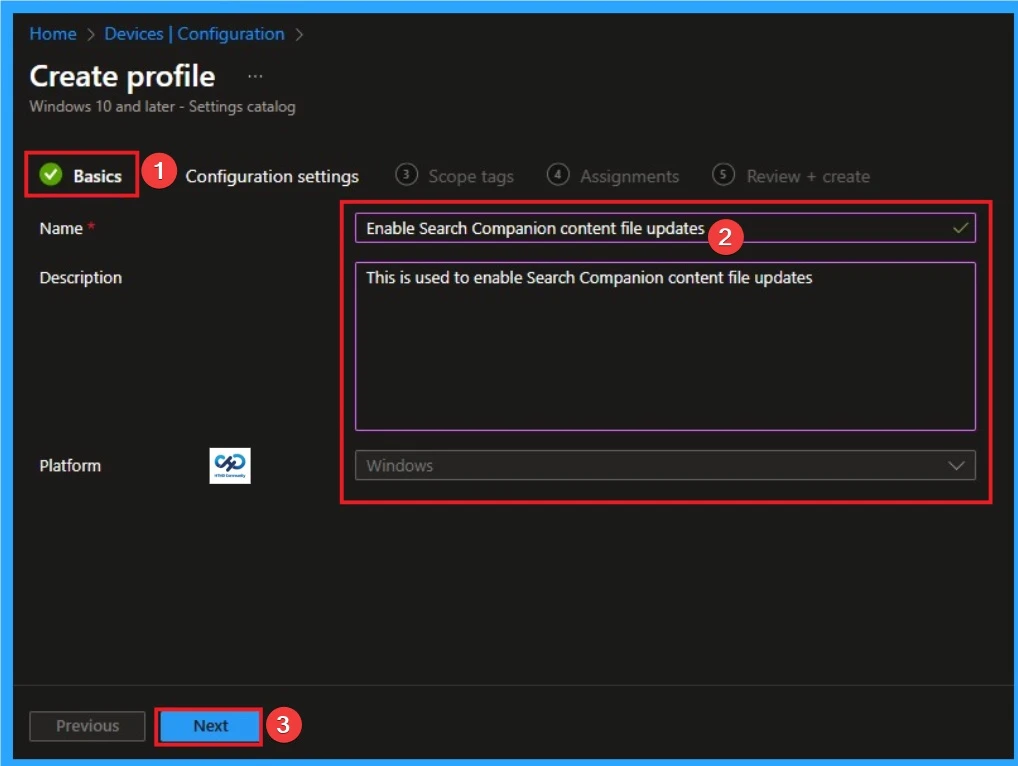Click the Previous button
The image size is (1018, 766).
pos(87,726)
